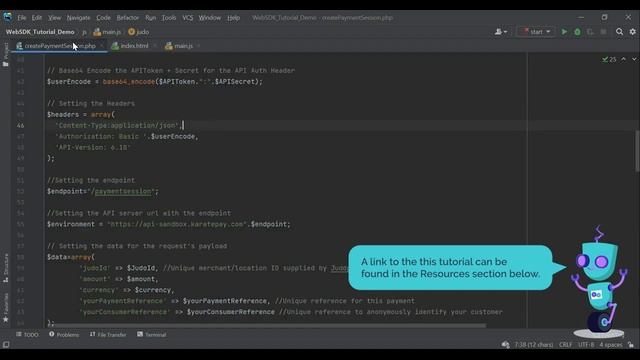Open the Structure tool window sidebar button
This screenshot has width=640, height=360.
tap(6, 268)
